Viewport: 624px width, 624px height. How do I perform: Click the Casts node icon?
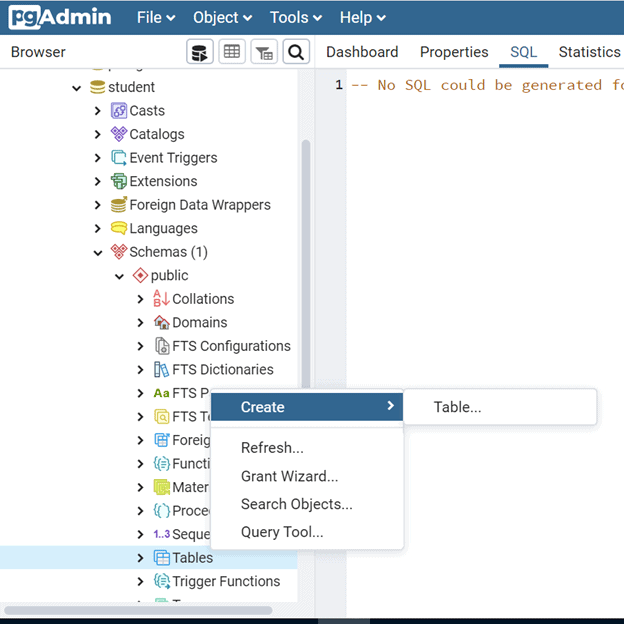119,111
